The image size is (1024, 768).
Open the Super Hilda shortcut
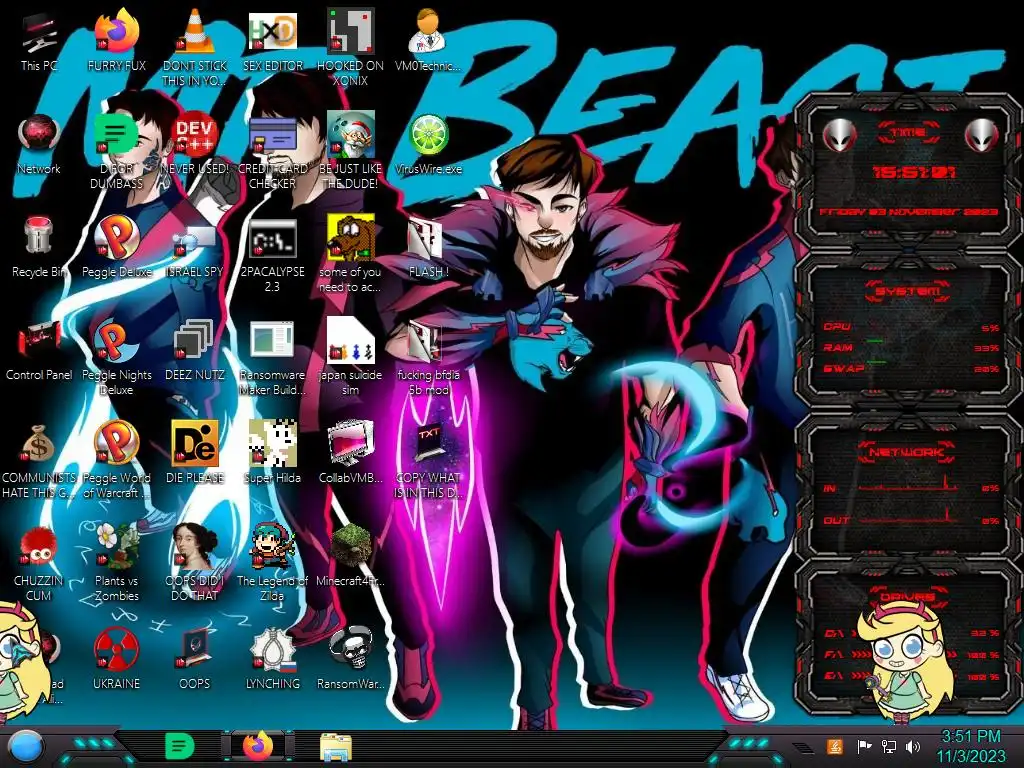pos(272,443)
